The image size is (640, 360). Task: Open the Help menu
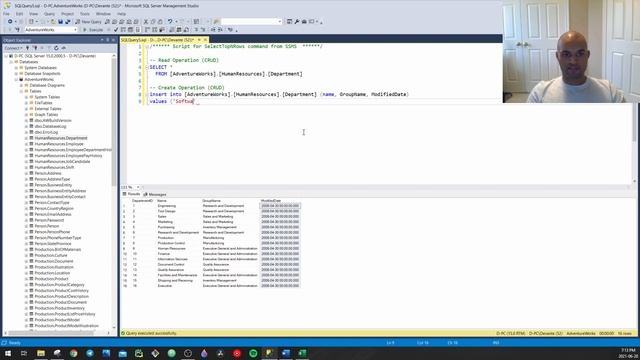pyautogui.click(x=121, y=14)
